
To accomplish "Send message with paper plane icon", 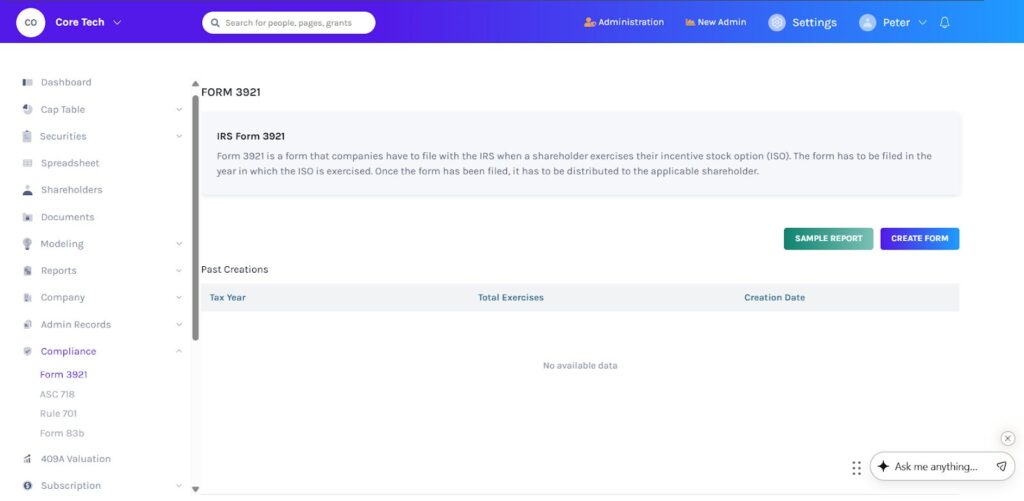I will [1001, 466].
